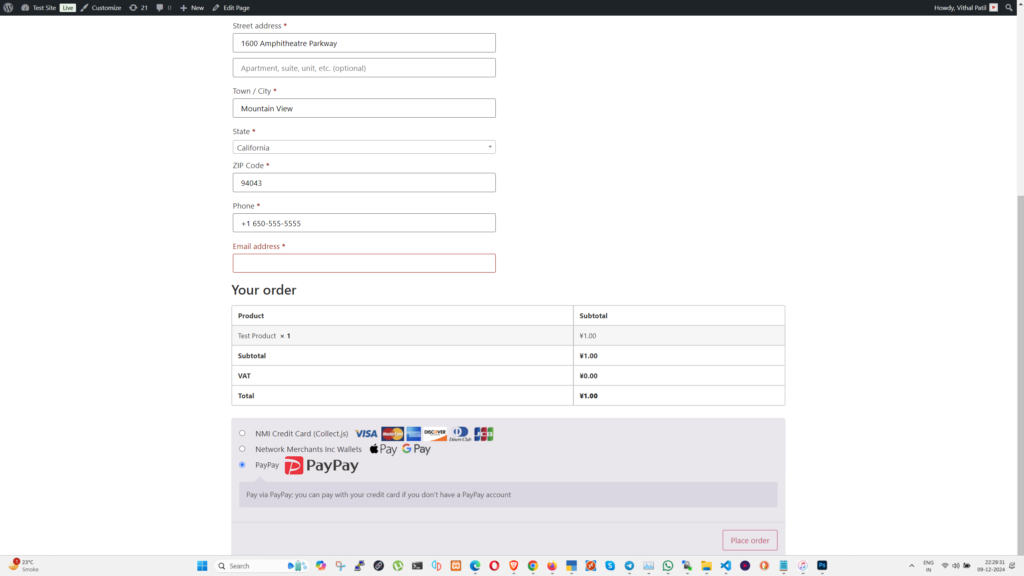Expand the State dropdown showing California
The height and width of the screenshot is (576, 1024).
tap(364, 147)
